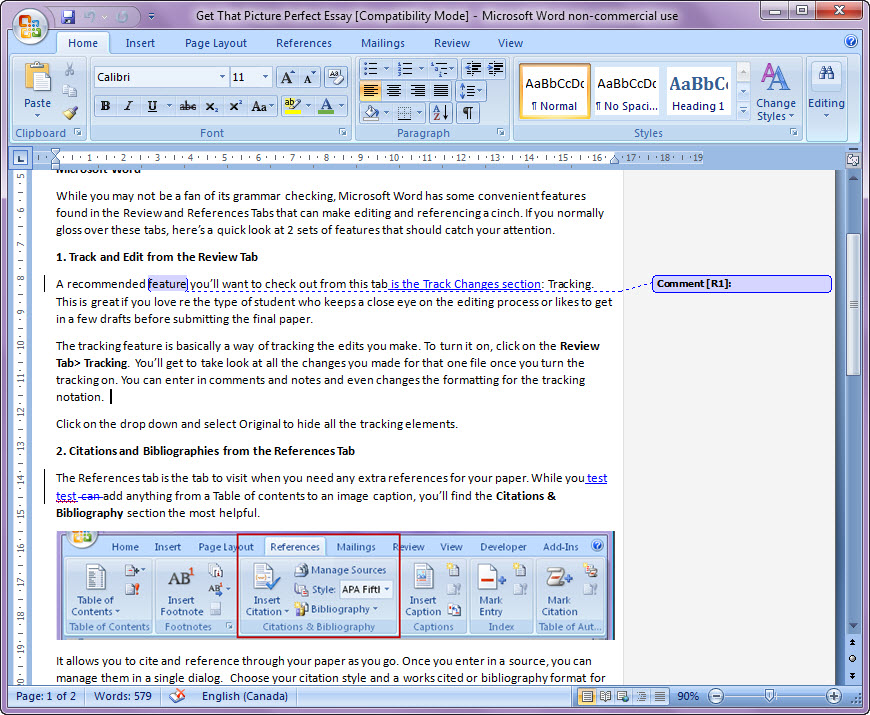The image size is (870, 715).
Task: Apply the yellow text highlight color
Action: pos(292,106)
